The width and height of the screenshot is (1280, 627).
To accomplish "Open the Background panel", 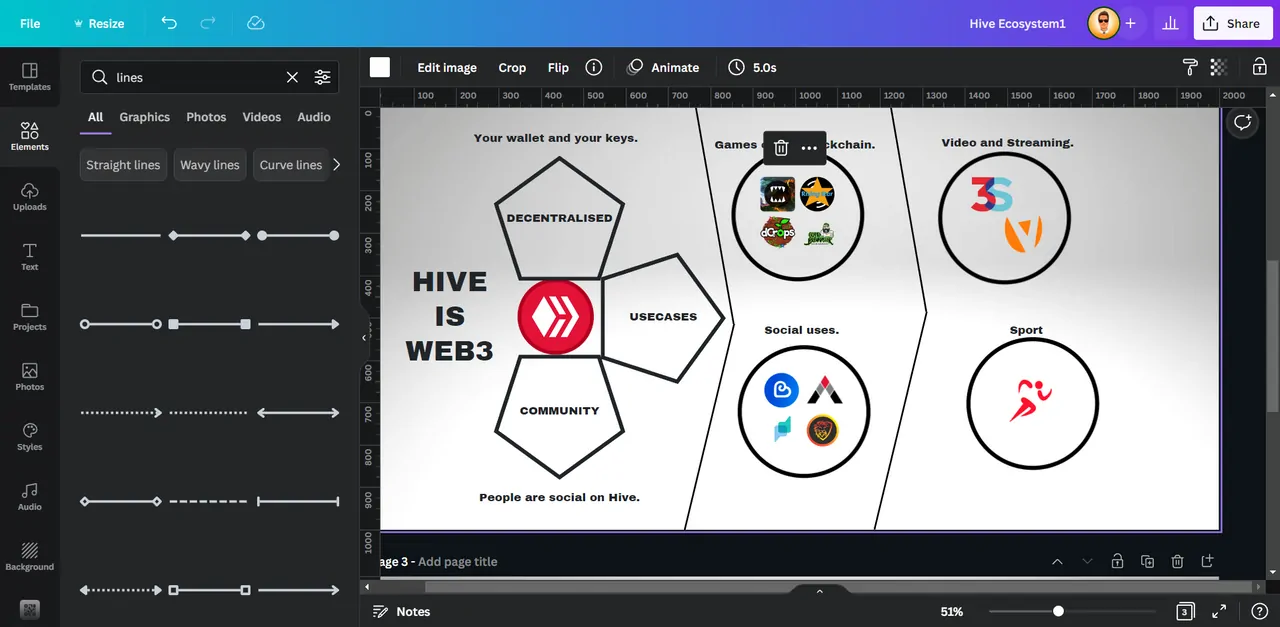I will [30, 557].
